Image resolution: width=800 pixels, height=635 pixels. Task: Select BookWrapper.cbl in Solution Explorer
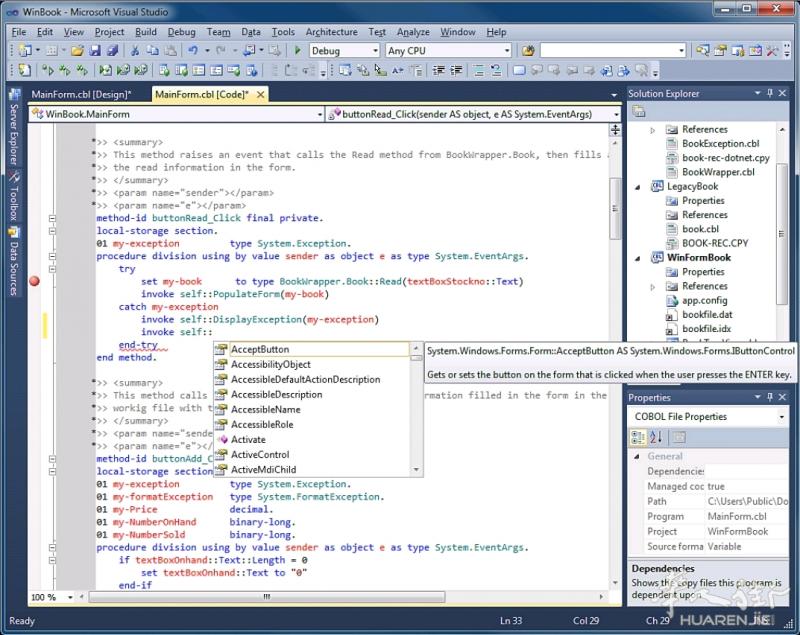tap(718, 172)
